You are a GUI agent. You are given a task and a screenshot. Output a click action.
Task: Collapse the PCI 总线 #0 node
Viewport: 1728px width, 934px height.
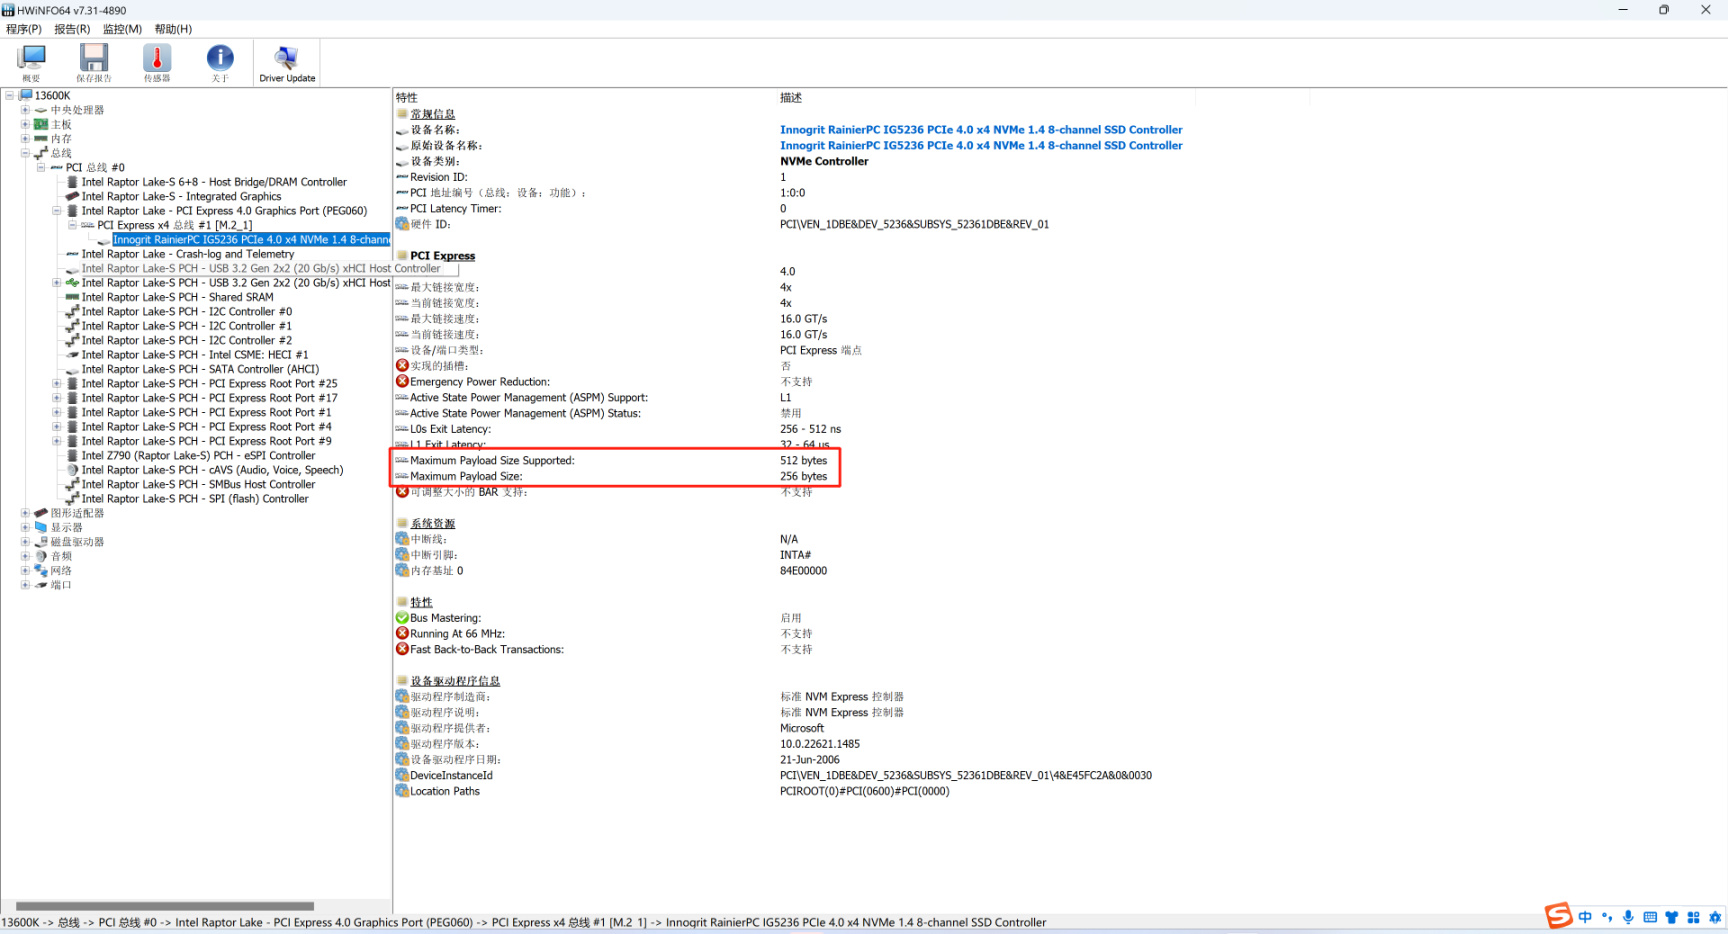tap(41, 168)
